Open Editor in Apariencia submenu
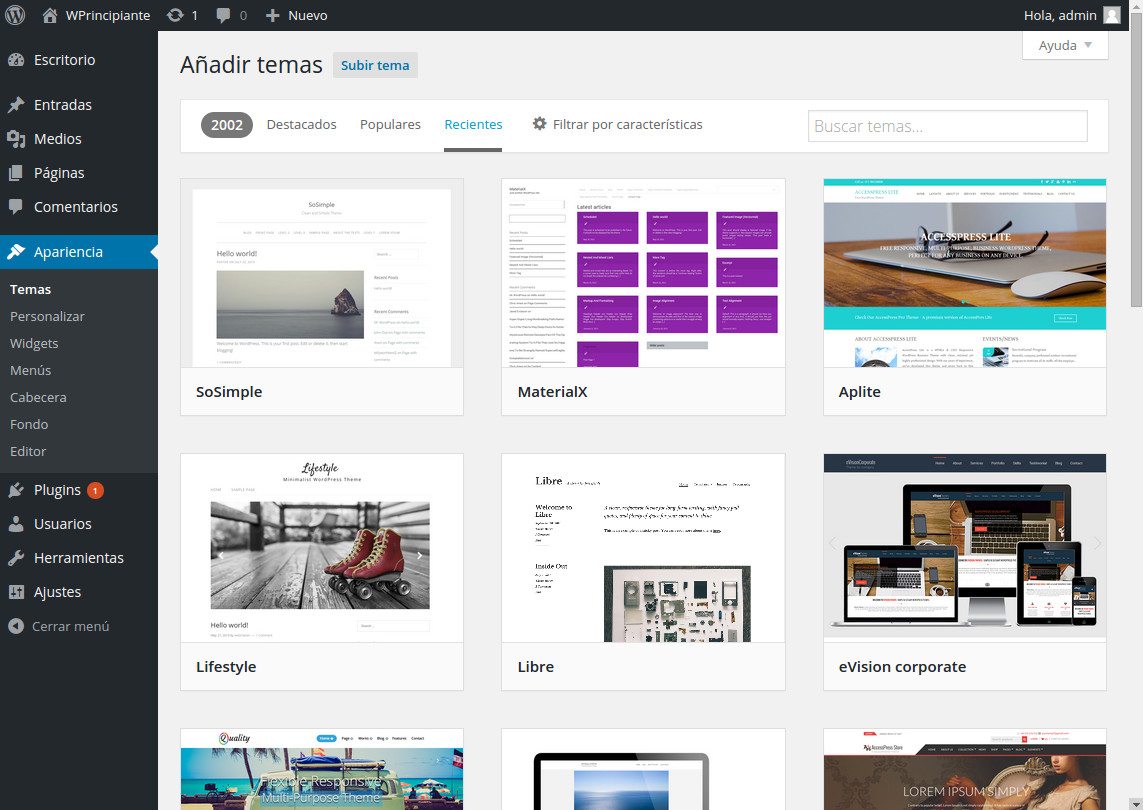1143x810 pixels. pos(28,451)
